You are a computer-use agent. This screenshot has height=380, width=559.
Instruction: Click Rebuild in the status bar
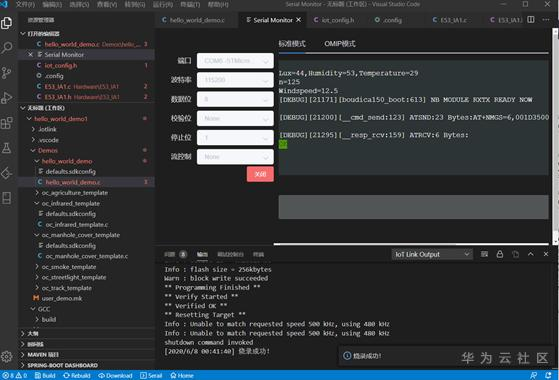(x=77, y=375)
